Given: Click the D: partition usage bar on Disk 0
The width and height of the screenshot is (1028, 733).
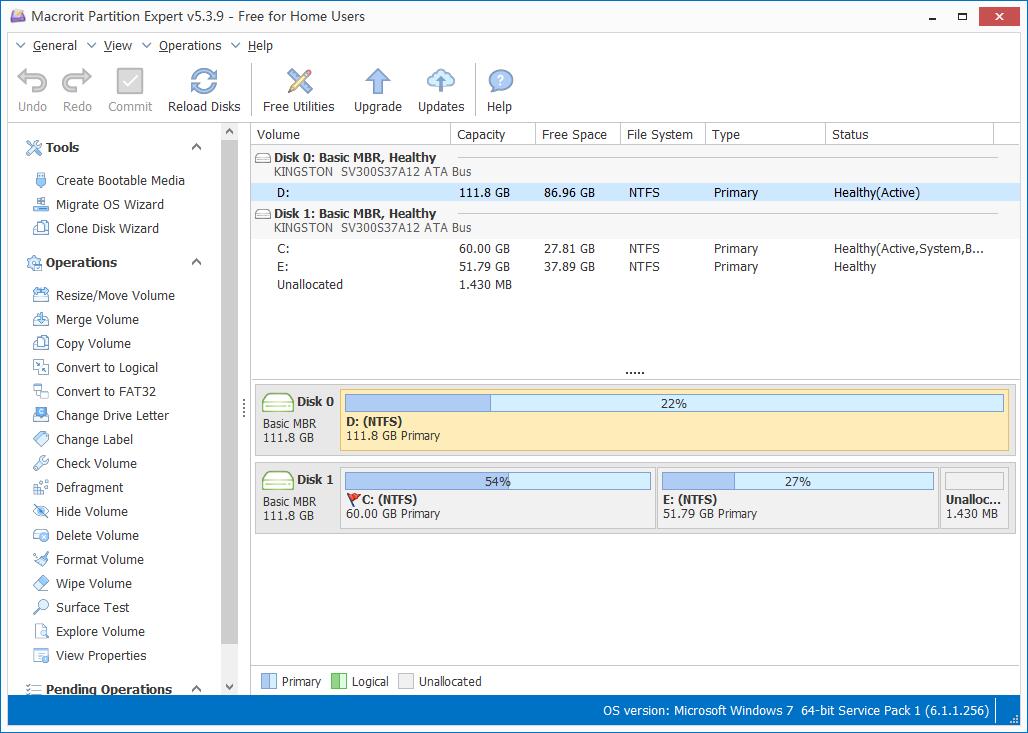Looking at the screenshot, I should point(674,403).
